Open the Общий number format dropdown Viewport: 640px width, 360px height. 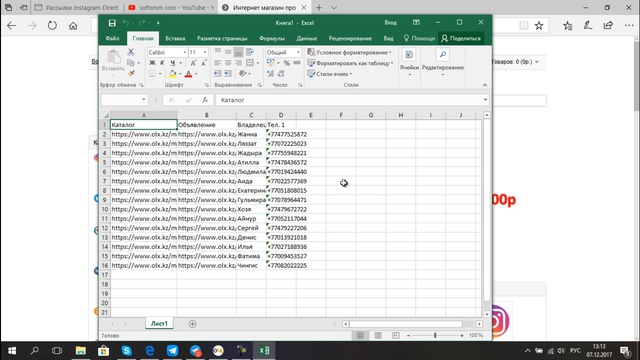click(x=298, y=52)
